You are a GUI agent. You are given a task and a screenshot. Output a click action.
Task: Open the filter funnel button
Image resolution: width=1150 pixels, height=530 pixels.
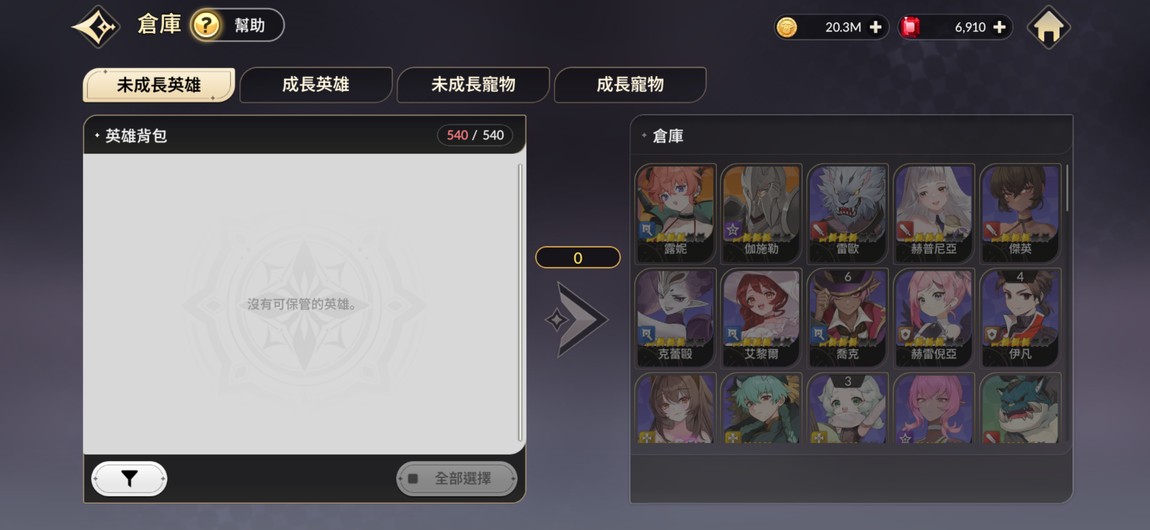click(129, 479)
